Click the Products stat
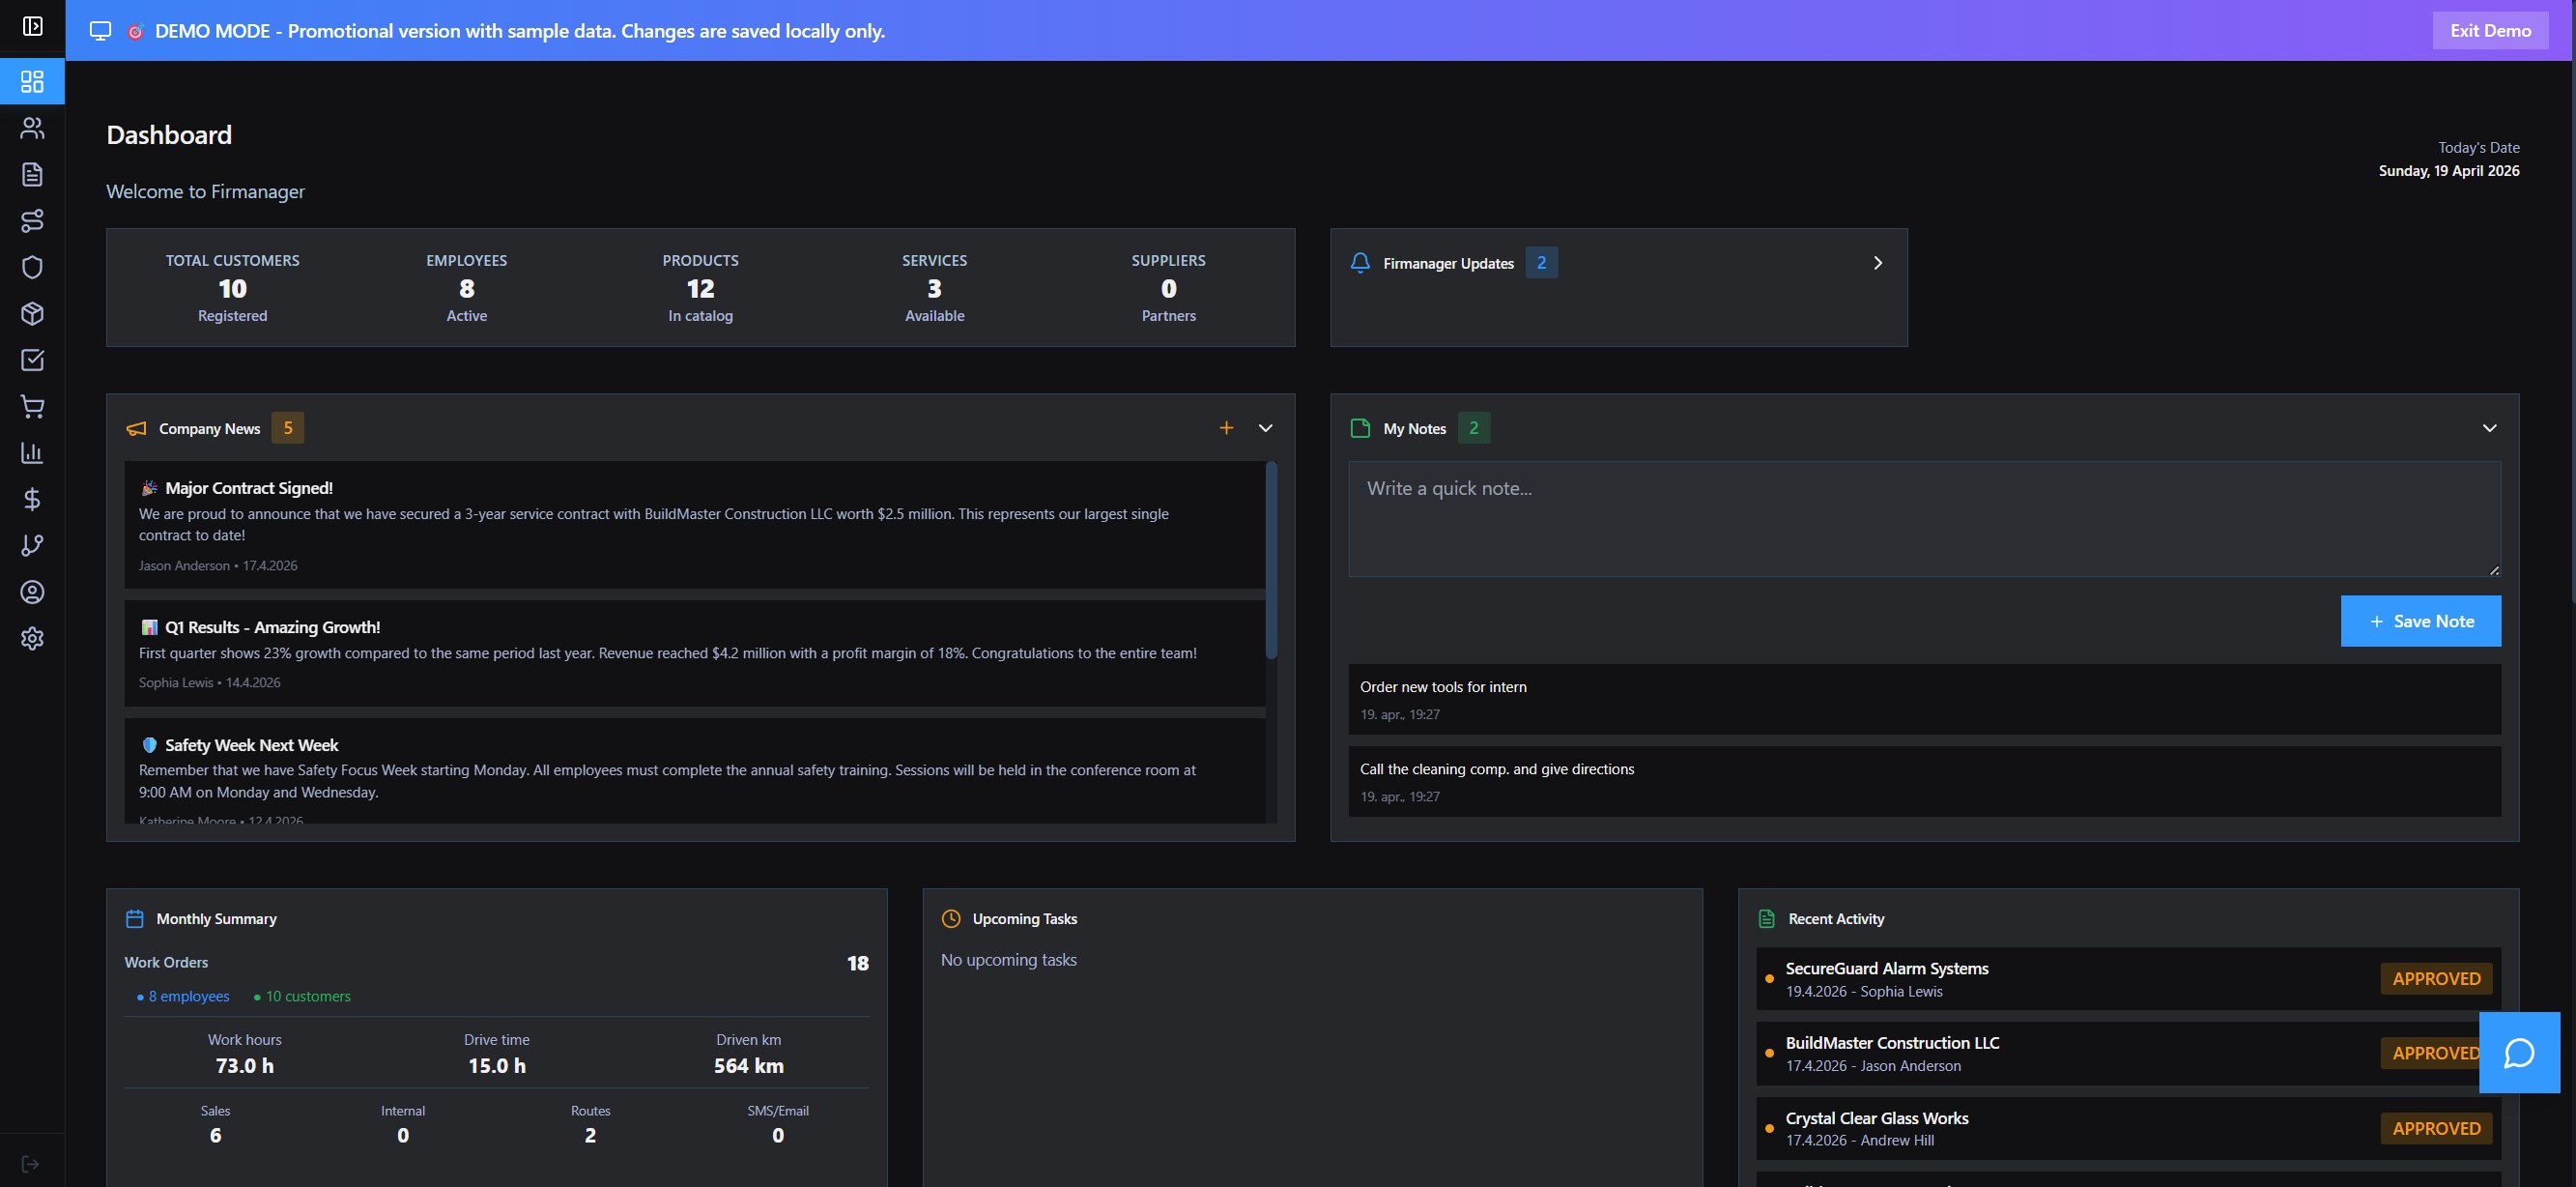The width and height of the screenshot is (2576, 1187). (x=700, y=288)
